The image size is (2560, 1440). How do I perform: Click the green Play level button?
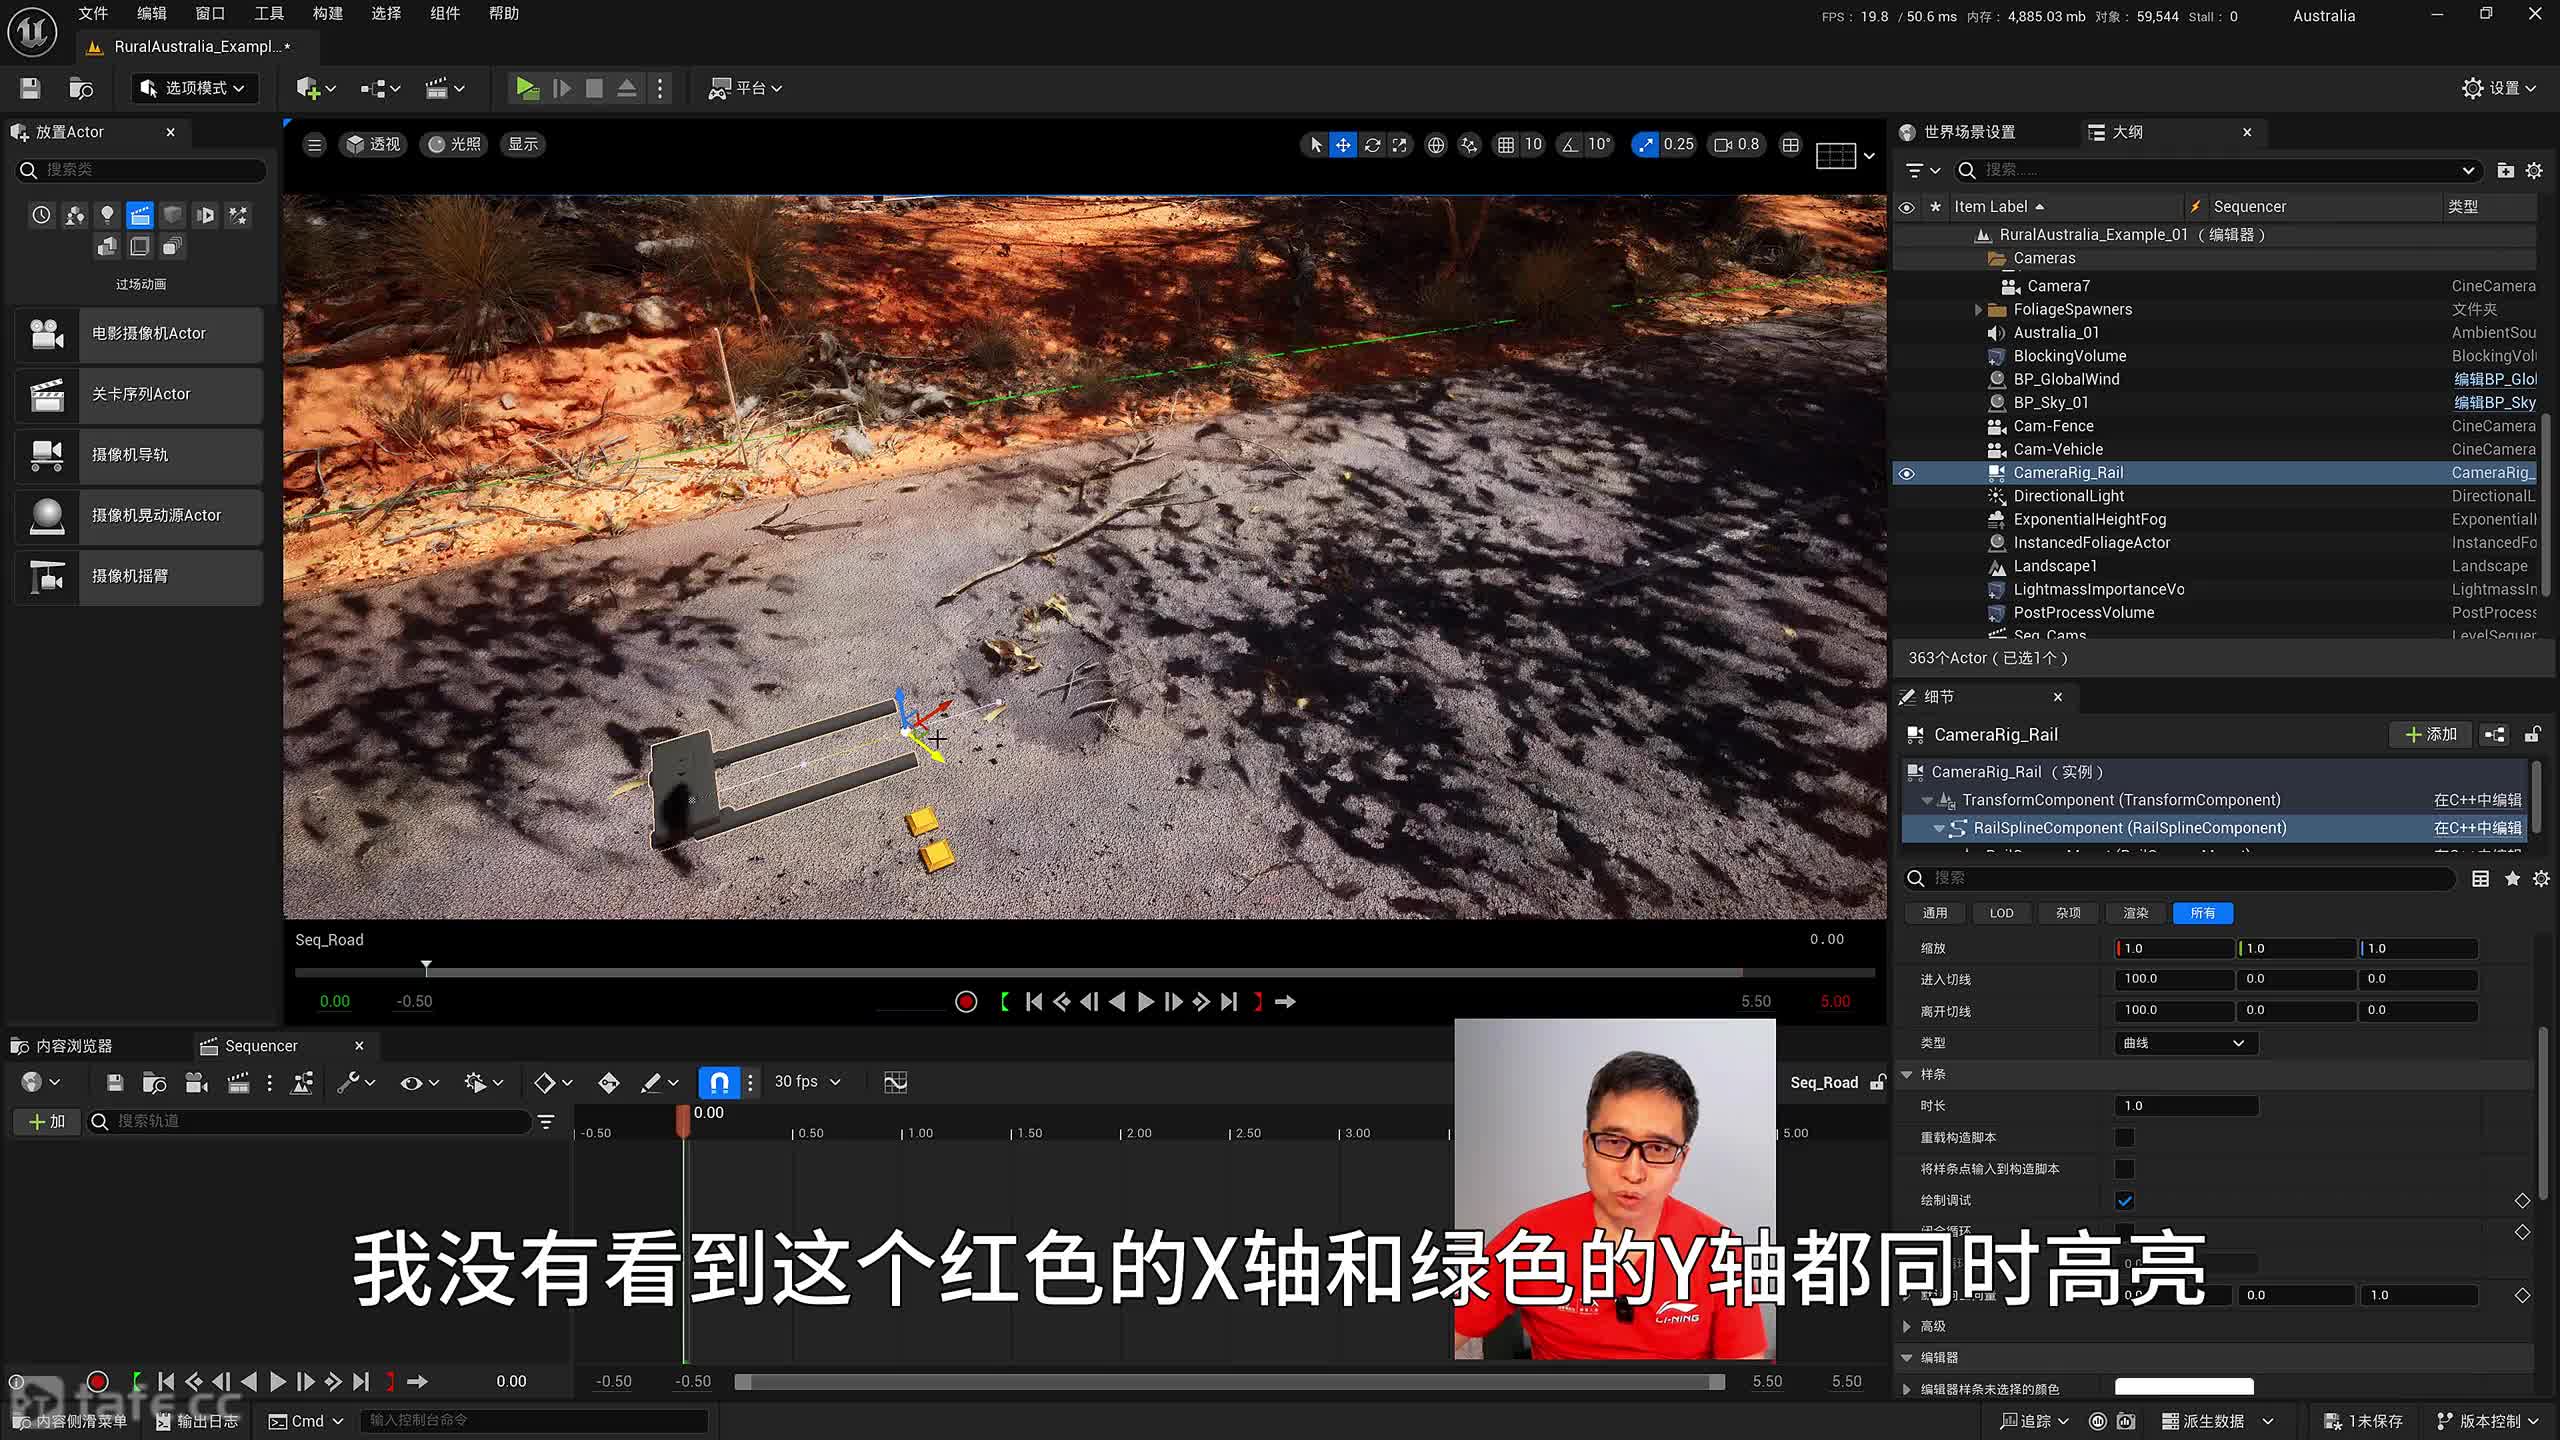(x=526, y=88)
